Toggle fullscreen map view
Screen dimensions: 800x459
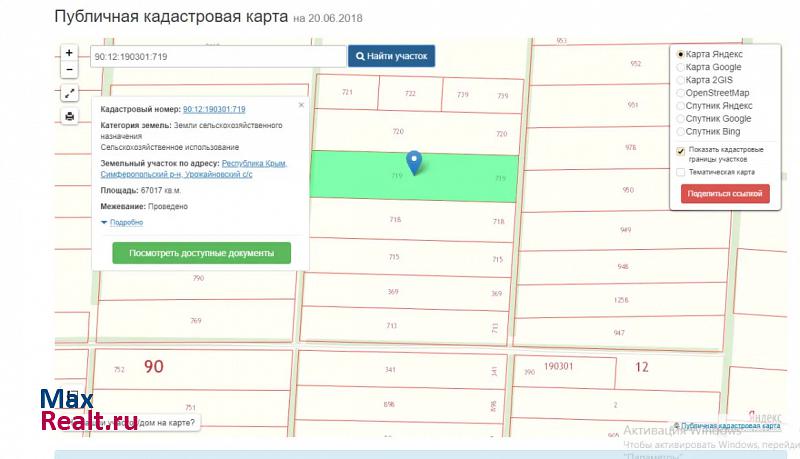coord(69,93)
